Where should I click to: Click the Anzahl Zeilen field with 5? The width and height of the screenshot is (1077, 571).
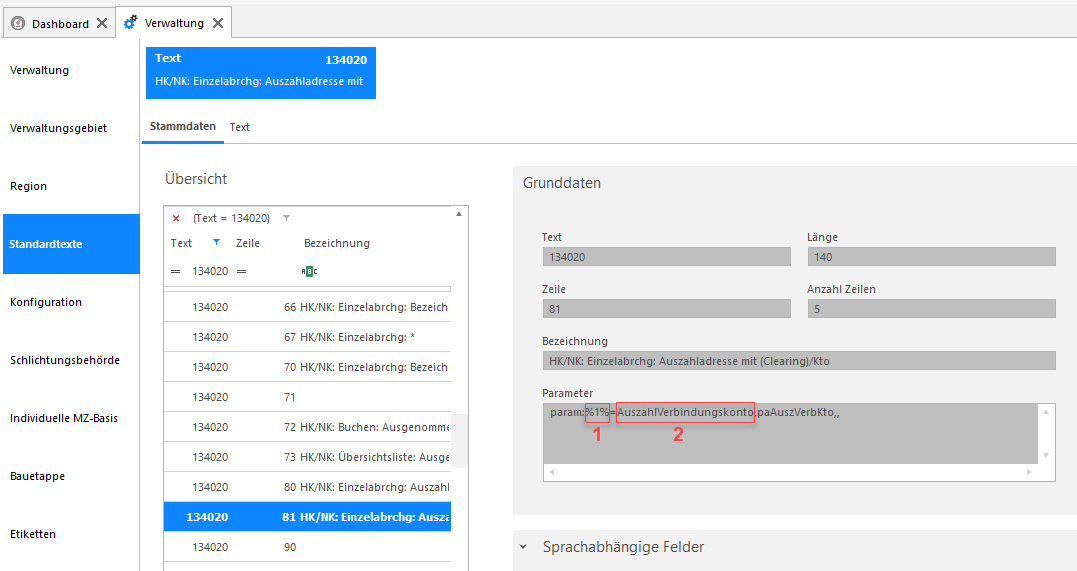pyautogui.click(x=931, y=309)
